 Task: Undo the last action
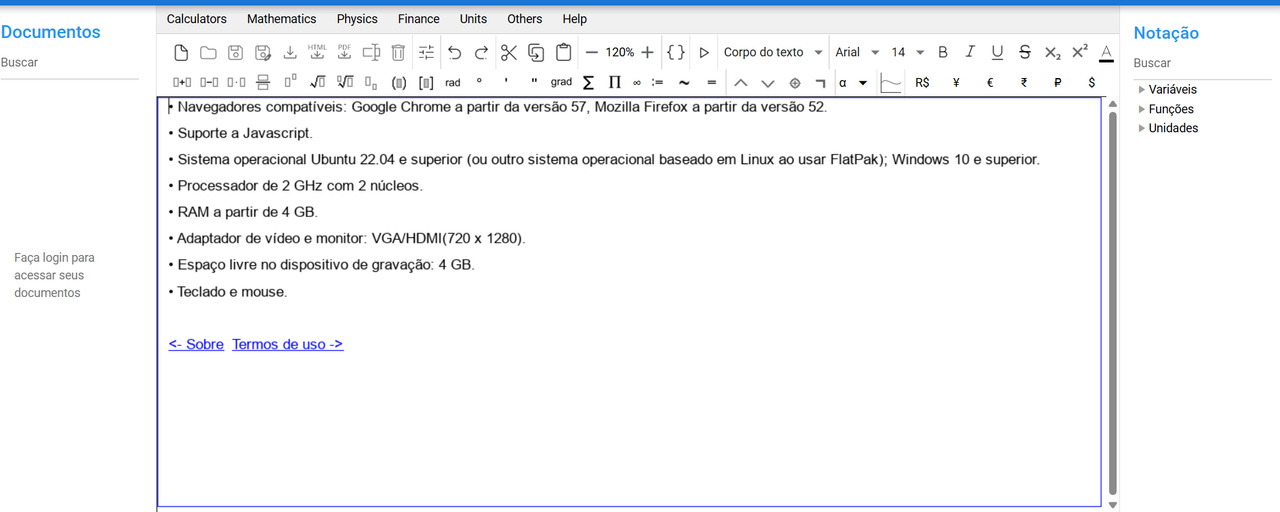pos(454,52)
